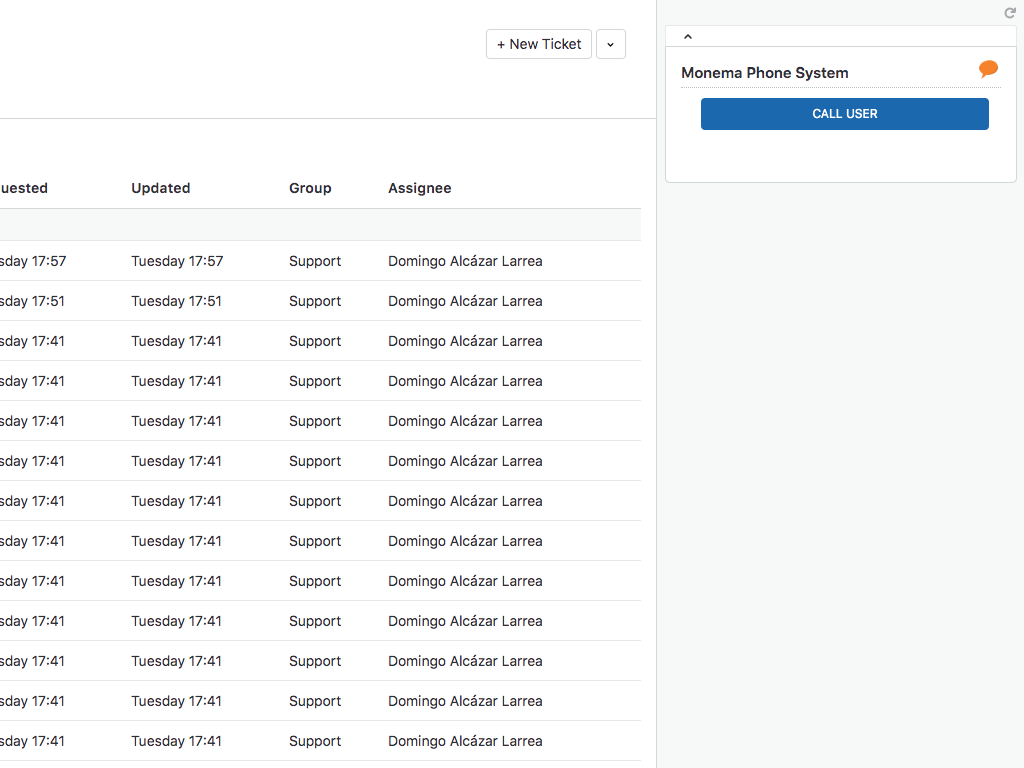Open the ticket updated Tuesday 17:57
1024x768 pixels.
coord(177,261)
